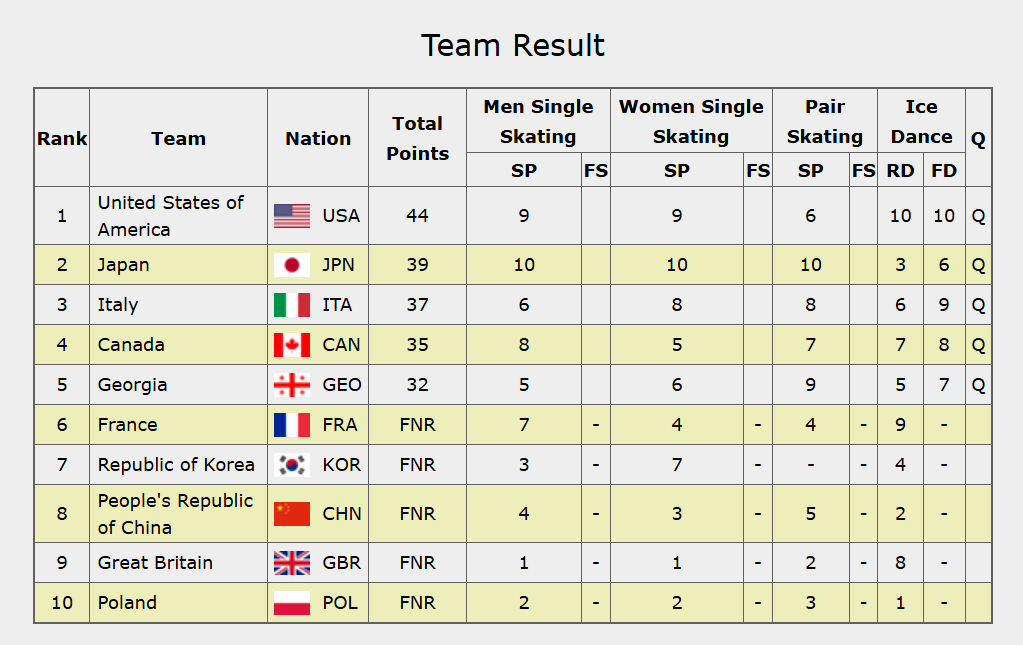Click the Team Result page title
The image size is (1023, 645).
(x=512, y=45)
